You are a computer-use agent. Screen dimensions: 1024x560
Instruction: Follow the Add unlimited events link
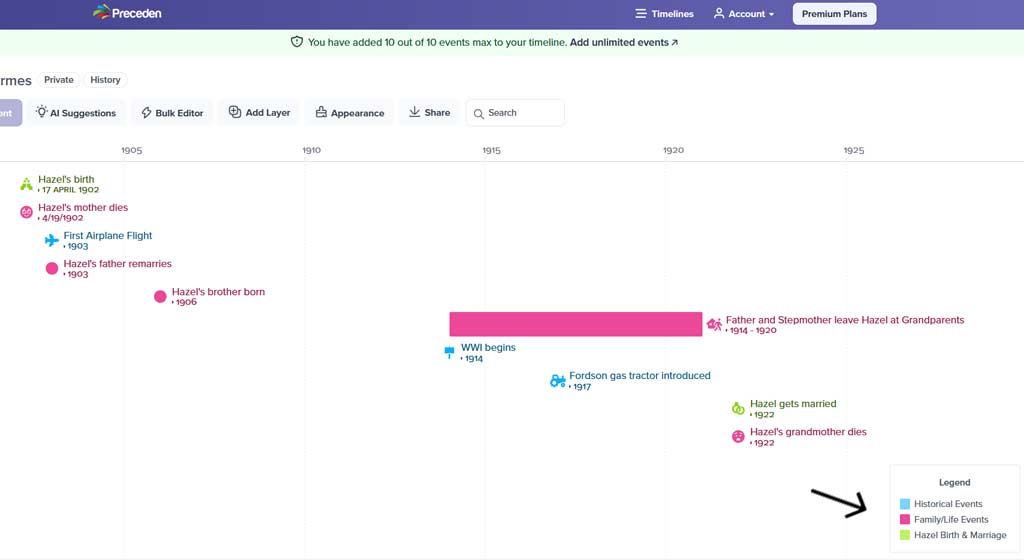(623, 43)
